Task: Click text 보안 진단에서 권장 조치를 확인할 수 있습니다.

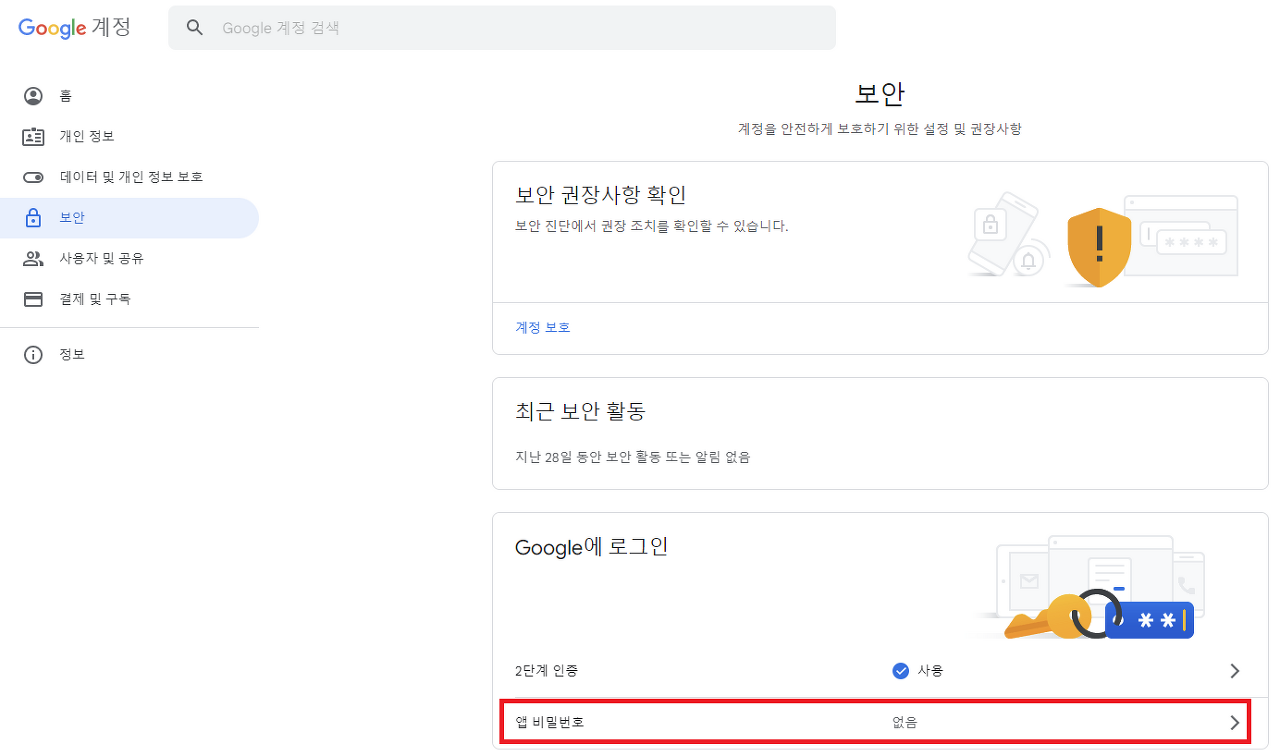Action: pos(652,226)
